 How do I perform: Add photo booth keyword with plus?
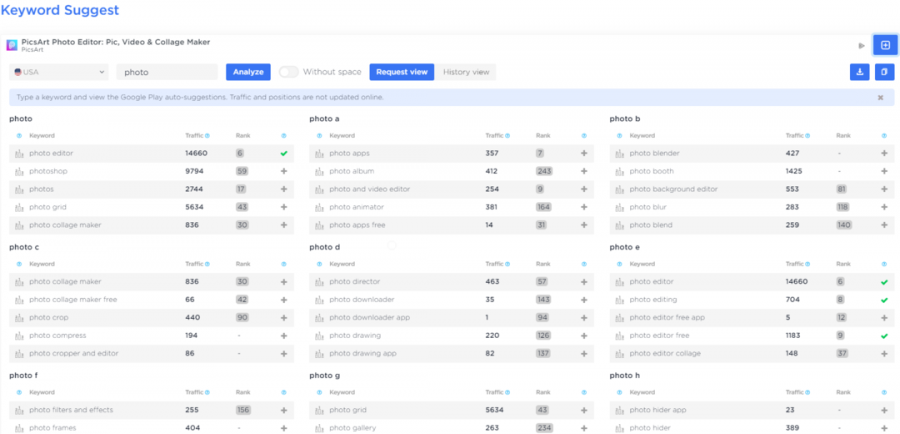tap(884, 171)
